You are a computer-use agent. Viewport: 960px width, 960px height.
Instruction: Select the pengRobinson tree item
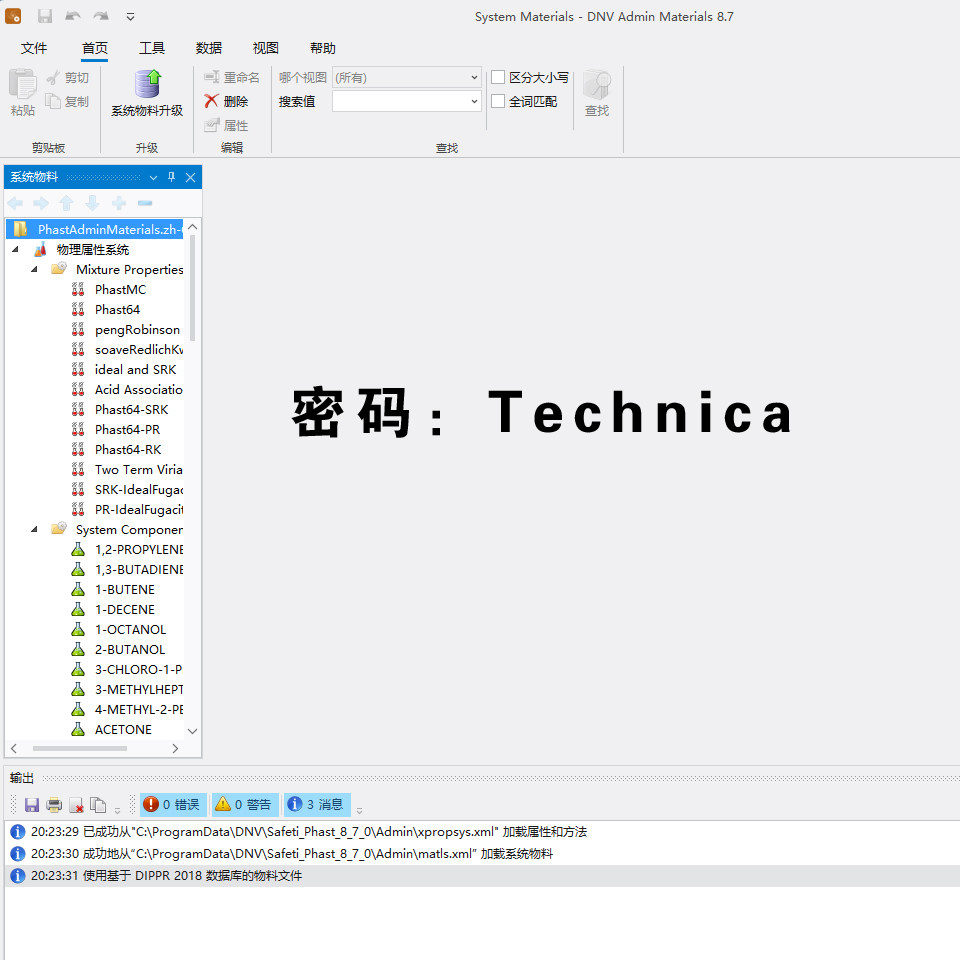(x=137, y=329)
